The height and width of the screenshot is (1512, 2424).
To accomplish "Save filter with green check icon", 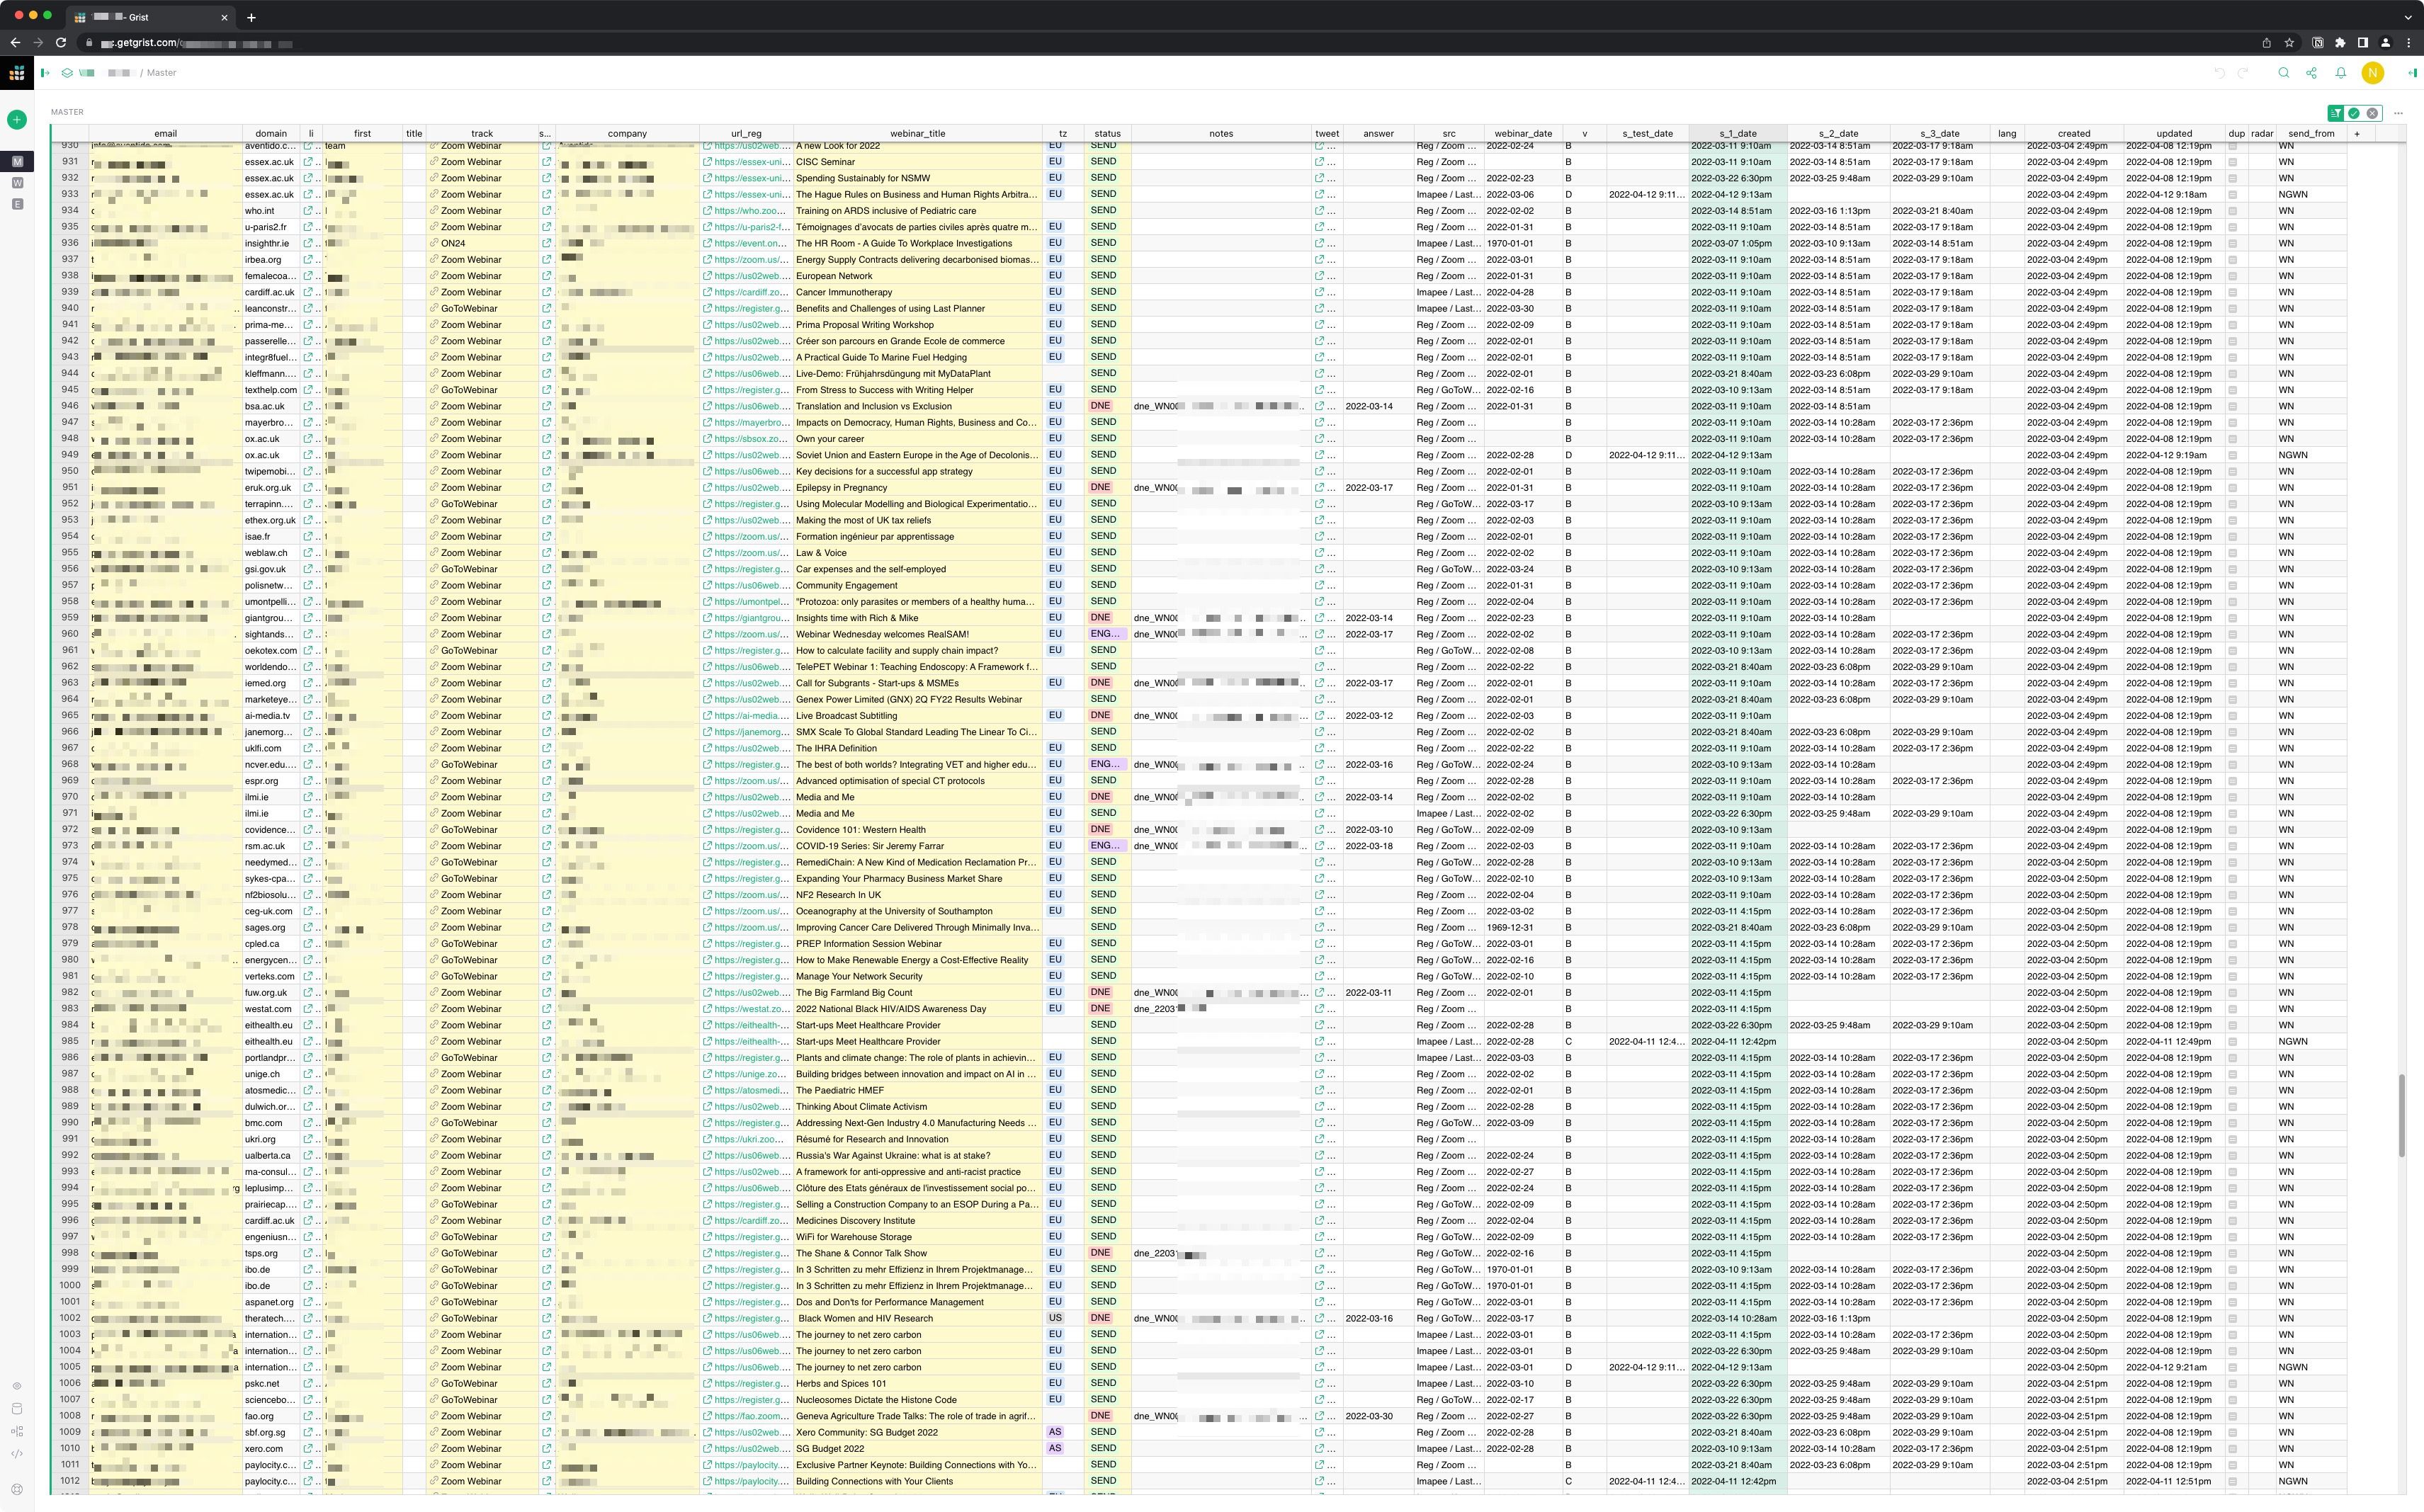I will click(2354, 113).
